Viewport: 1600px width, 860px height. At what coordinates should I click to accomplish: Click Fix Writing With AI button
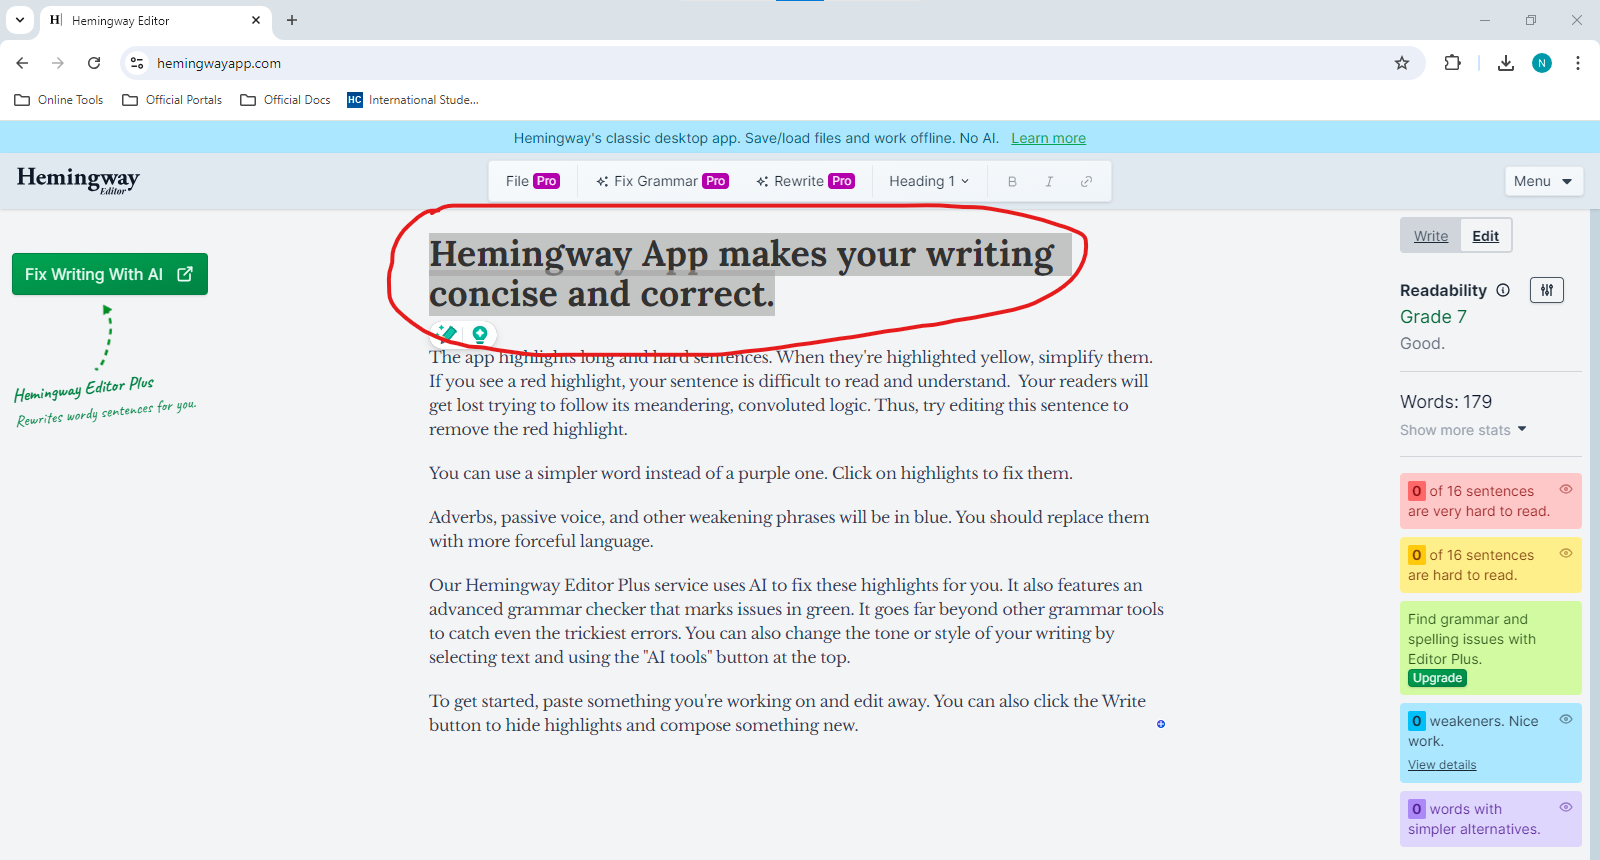coord(110,274)
